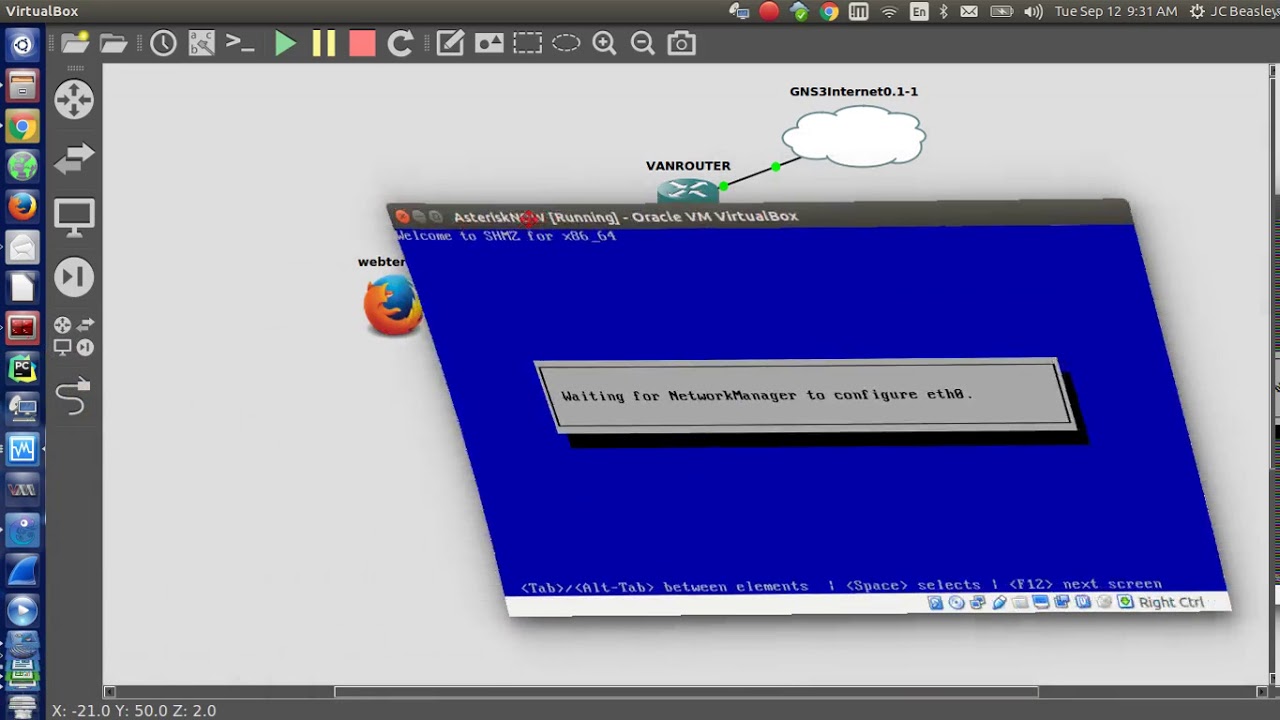
Task: Open the clock Tue Sep 12 9:31 AM
Action: click(1116, 12)
